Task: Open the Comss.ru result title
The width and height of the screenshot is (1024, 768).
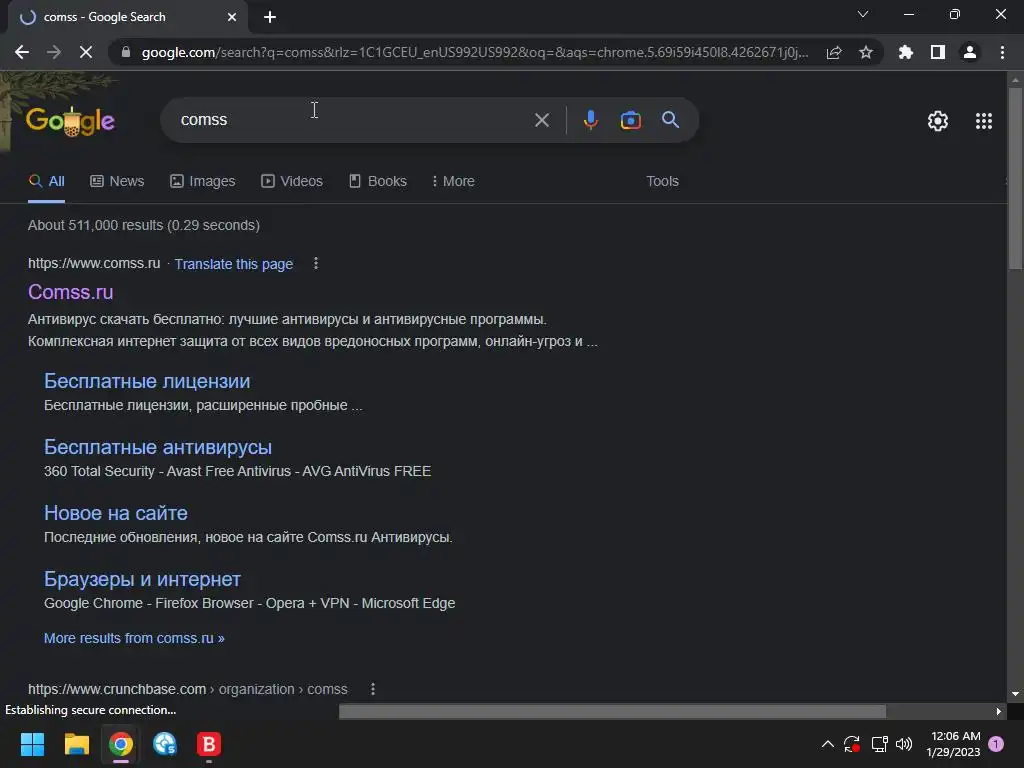Action: [x=71, y=292]
